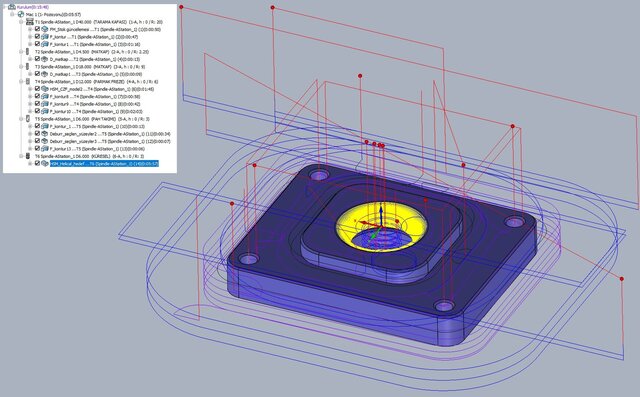The image size is (640, 397).
Task: Collapse the T5 PAH TAKIMI tool group
Action: tap(21, 118)
